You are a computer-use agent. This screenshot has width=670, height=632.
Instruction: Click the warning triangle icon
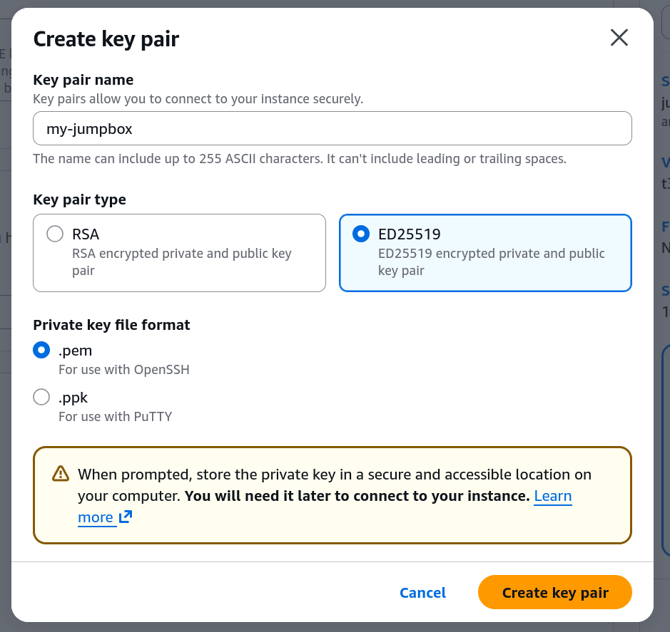click(x=61, y=474)
